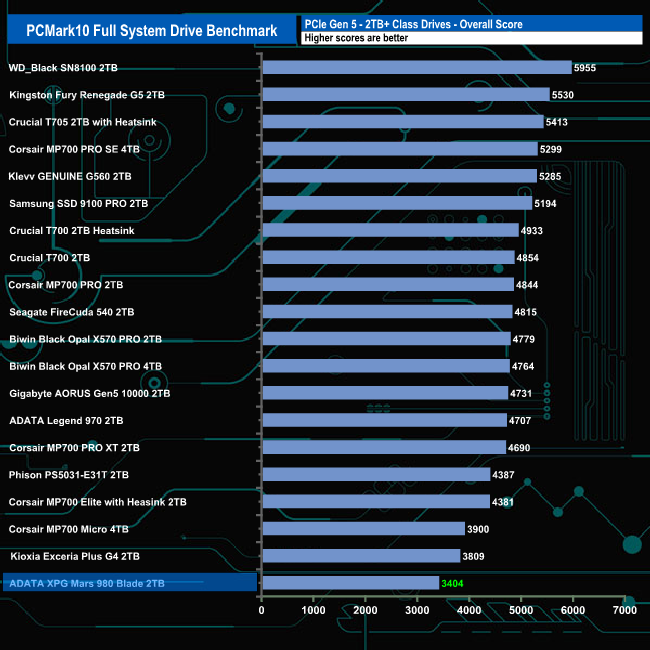
Task: Click the 4764 score value
Action: [x=523, y=366]
